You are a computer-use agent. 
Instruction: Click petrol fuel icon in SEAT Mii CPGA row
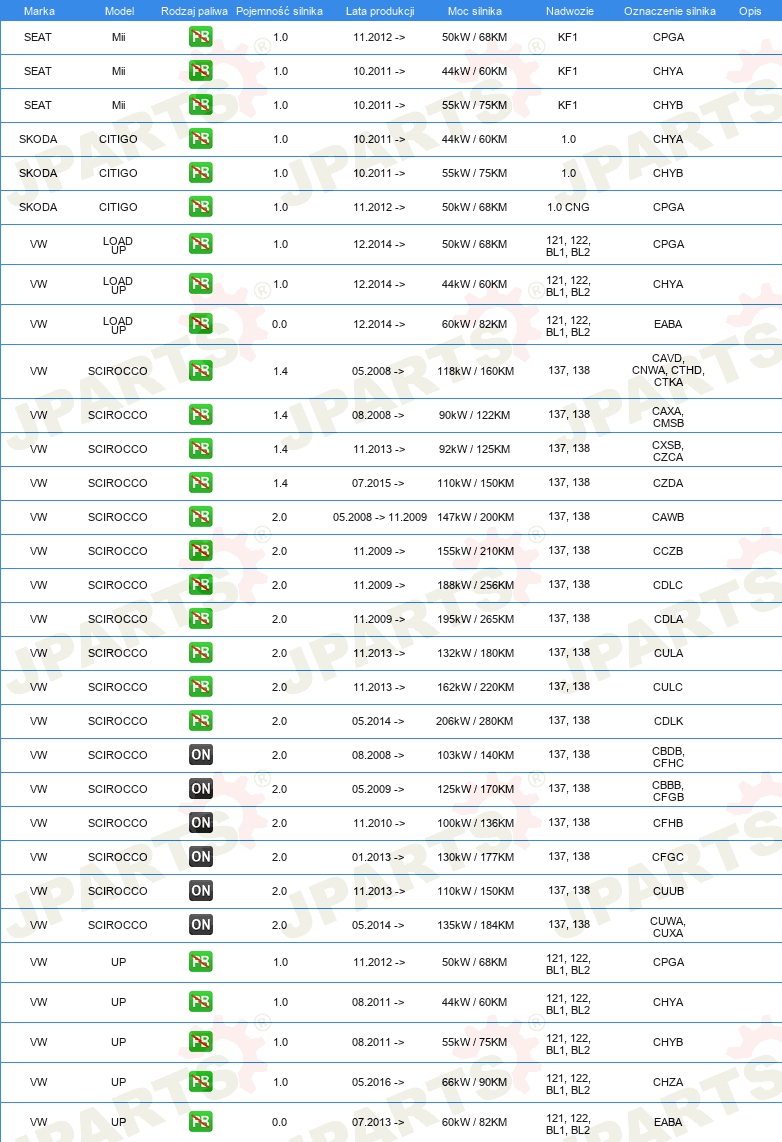click(200, 36)
